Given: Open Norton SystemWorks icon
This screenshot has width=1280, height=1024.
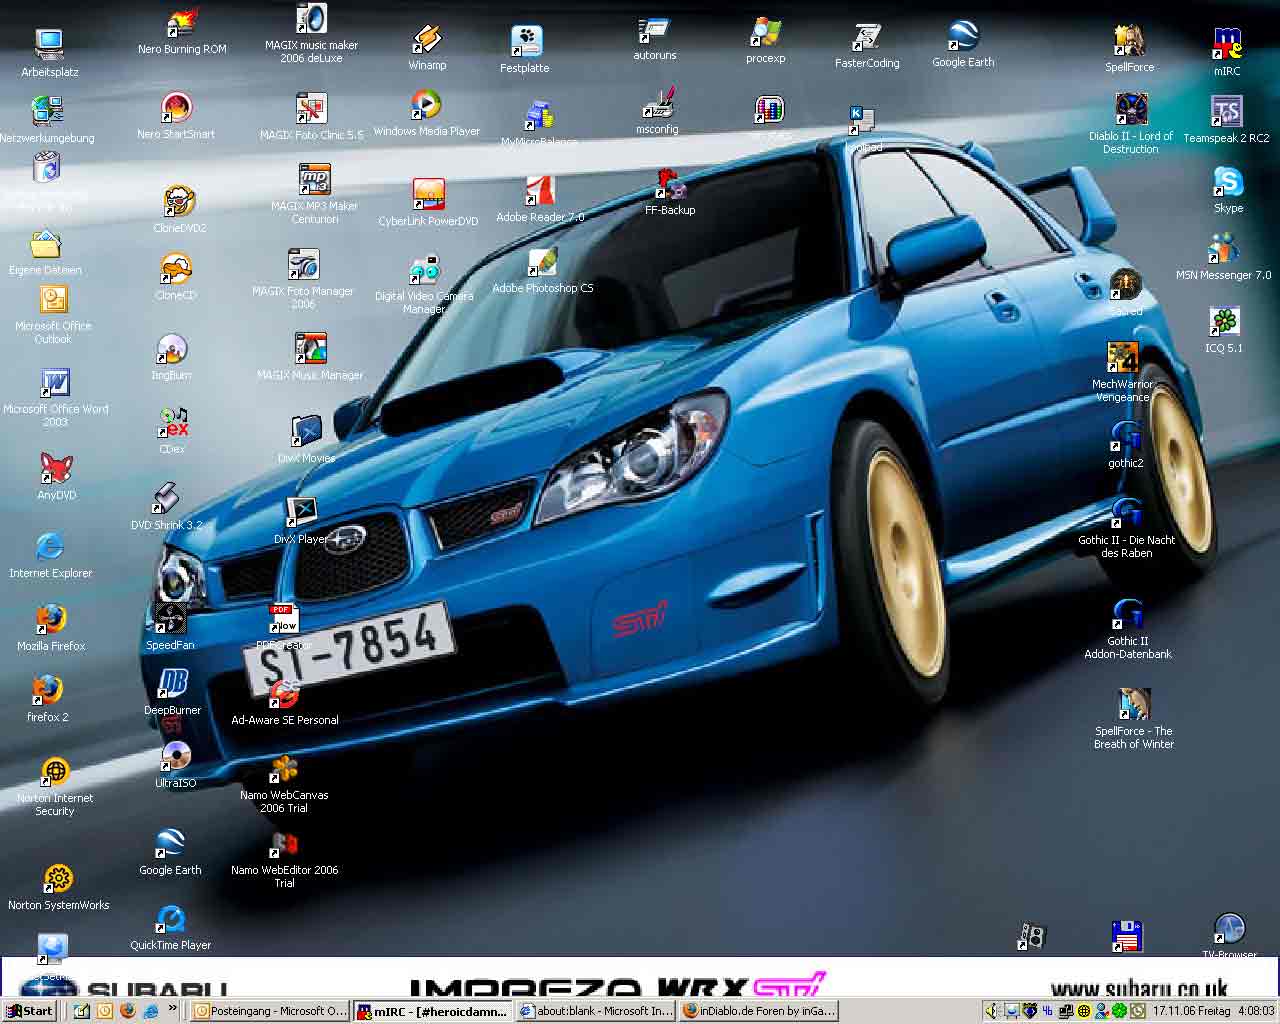Looking at the screenshot, I should point(58,879).
